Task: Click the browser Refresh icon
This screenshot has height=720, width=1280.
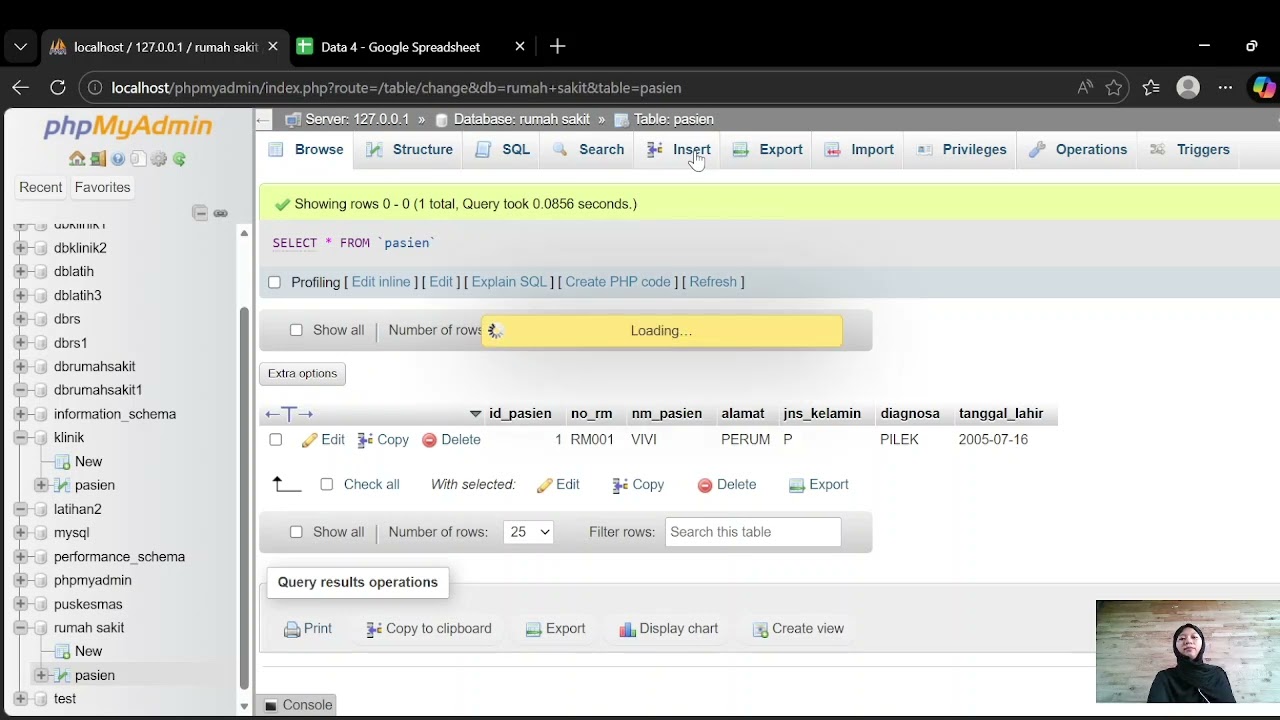Action: click(58, 88)
